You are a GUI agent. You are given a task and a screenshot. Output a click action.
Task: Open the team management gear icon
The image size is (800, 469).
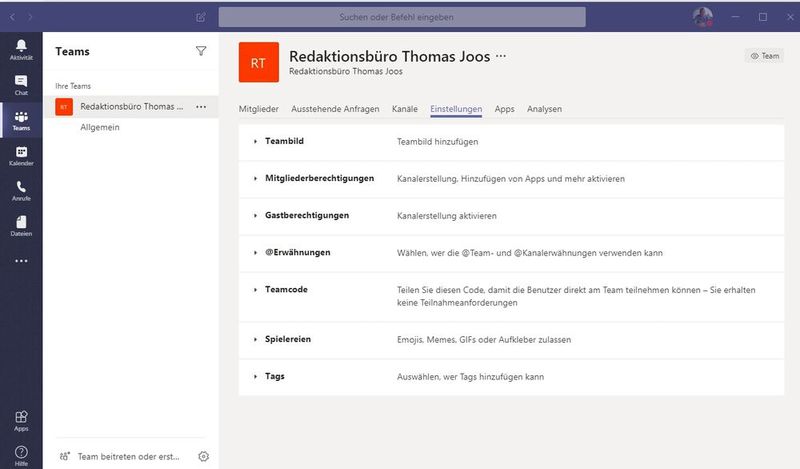(204, 456)
